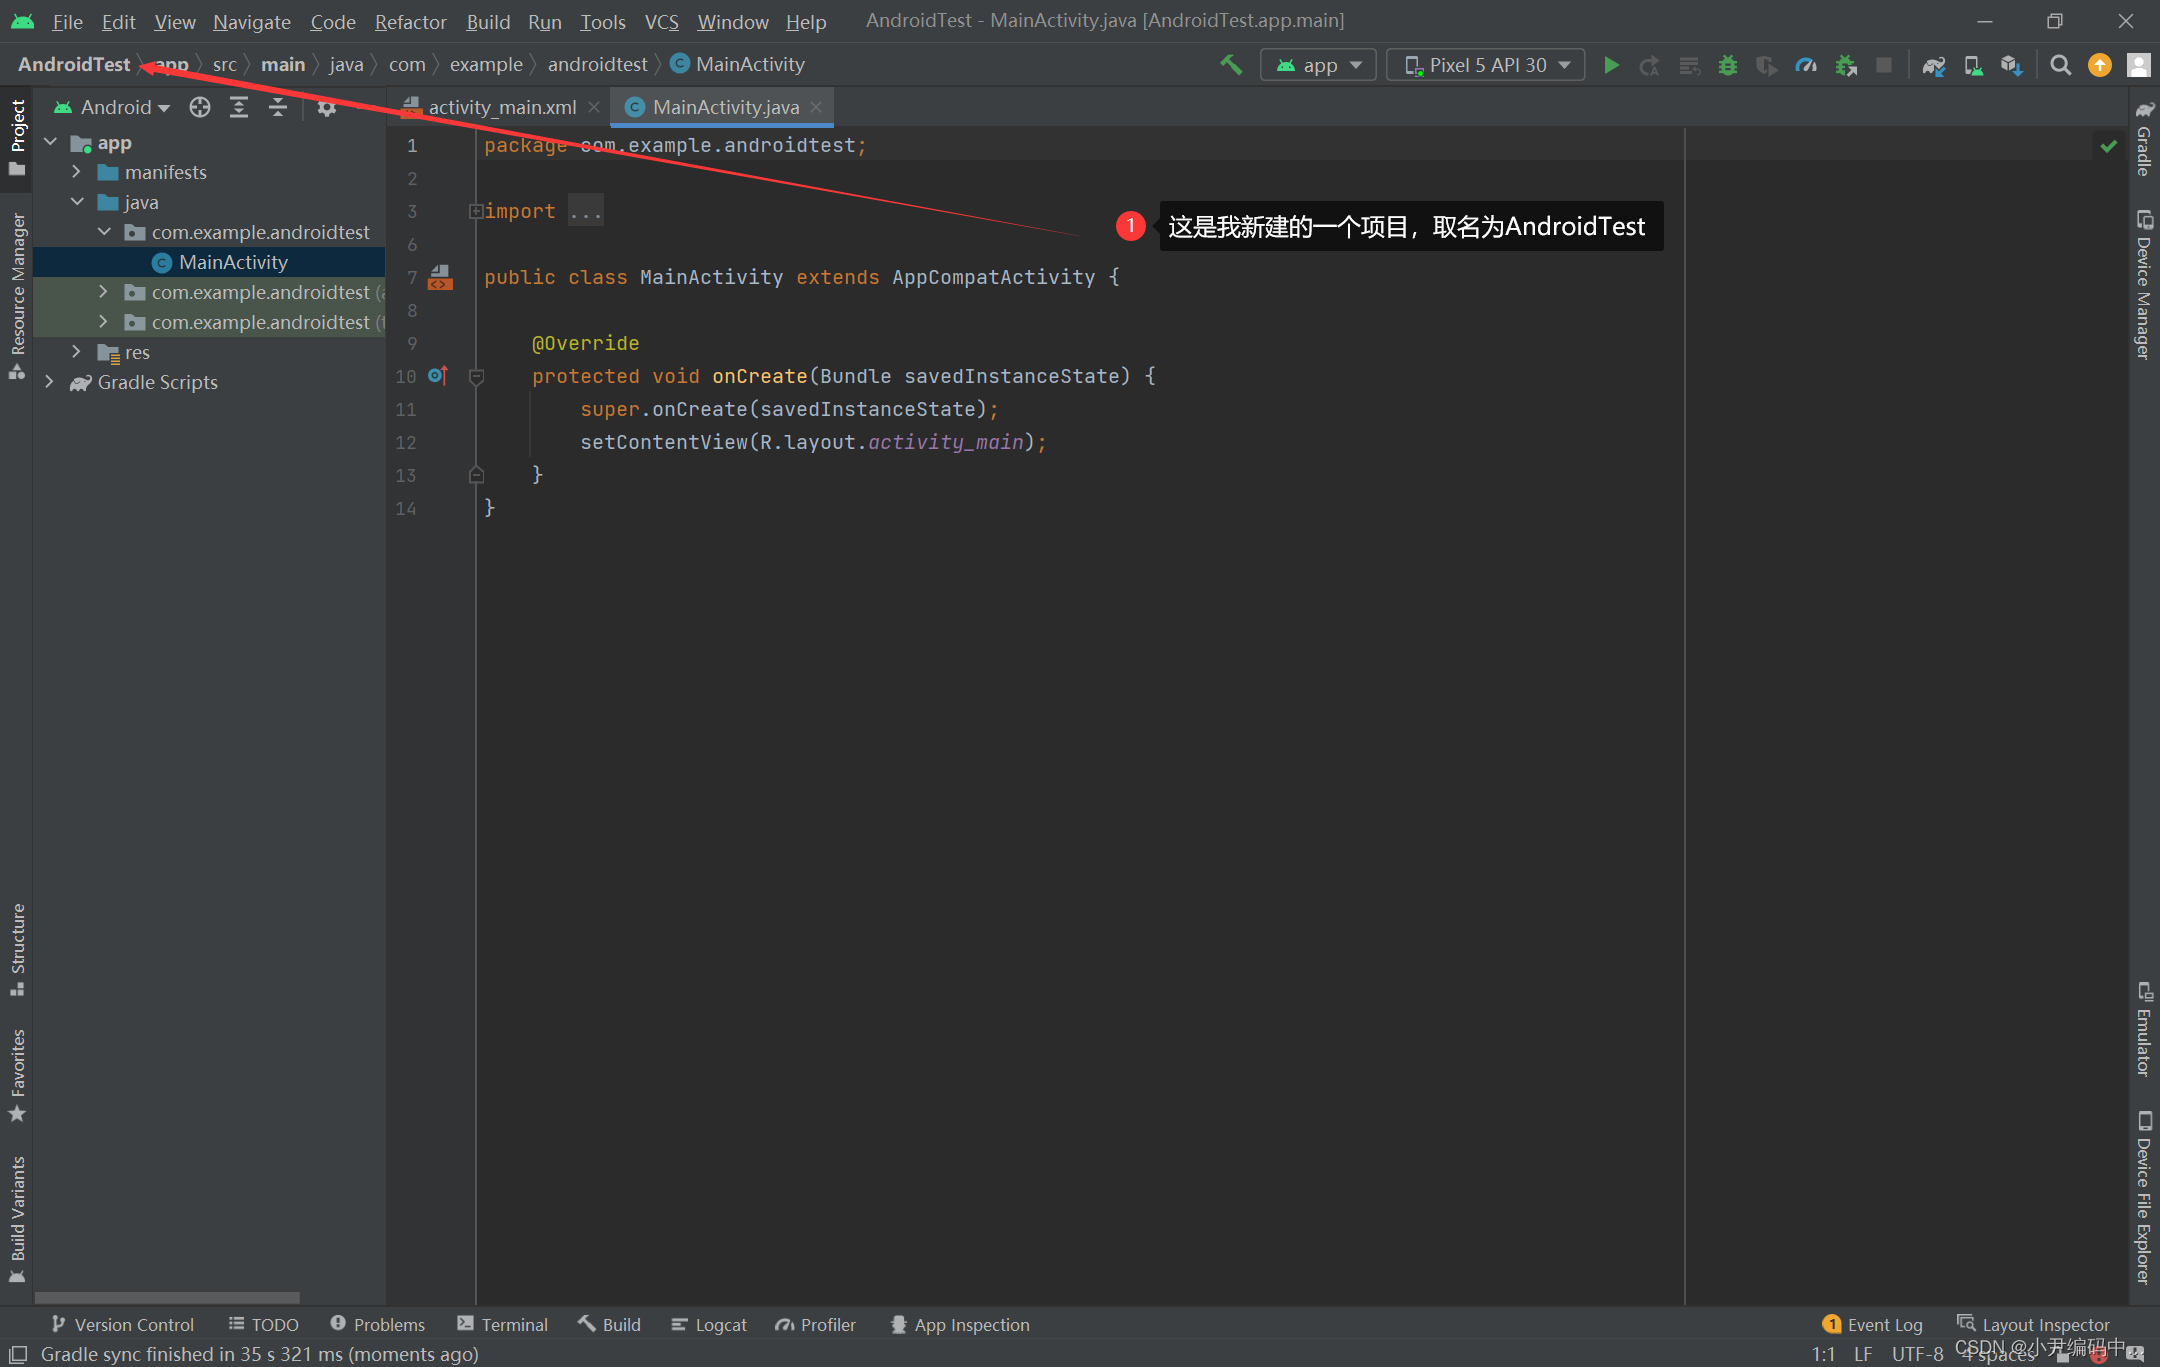Click the orange update notification icon
This screenshot has height=1367, width=2160.
pos(2100,65)
